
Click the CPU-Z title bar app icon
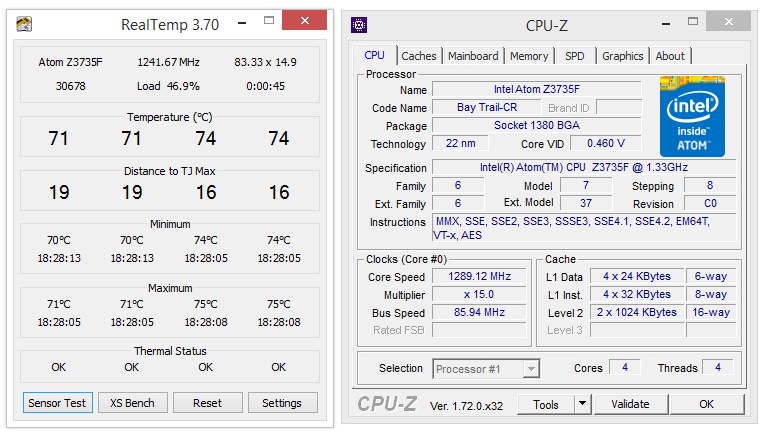[359, 25]
